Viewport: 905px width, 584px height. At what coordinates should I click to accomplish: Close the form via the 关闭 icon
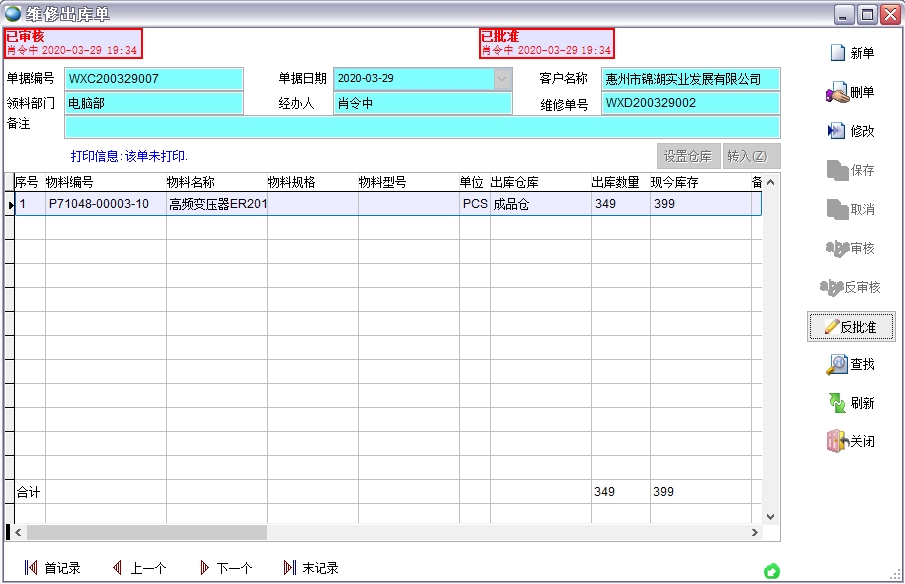851,441
